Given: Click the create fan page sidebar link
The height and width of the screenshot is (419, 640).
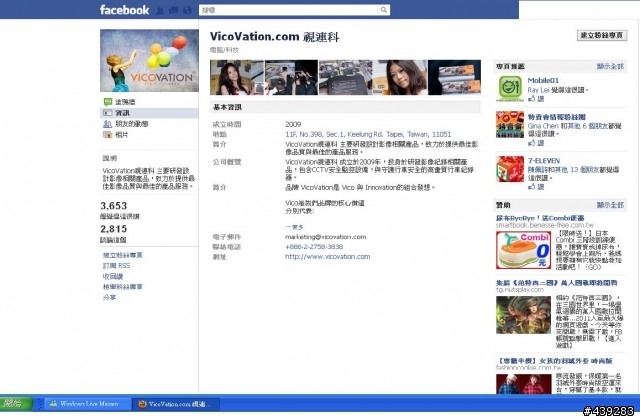Looking at the screenshot, I should click(122, 255).
